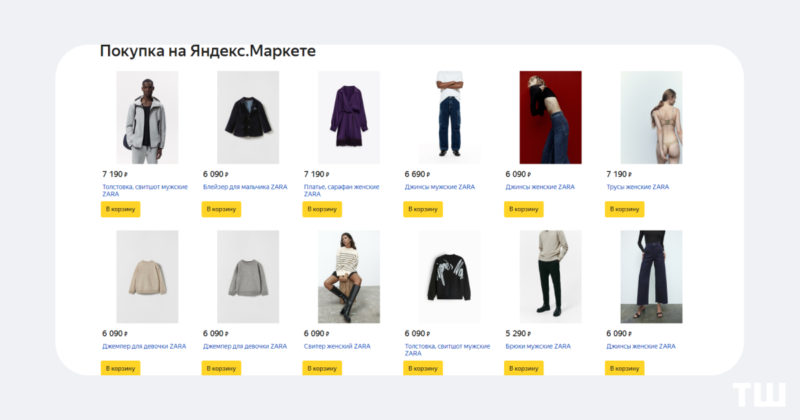
Task: Open the grey girl's jumper image
Action: click(248, 277)
